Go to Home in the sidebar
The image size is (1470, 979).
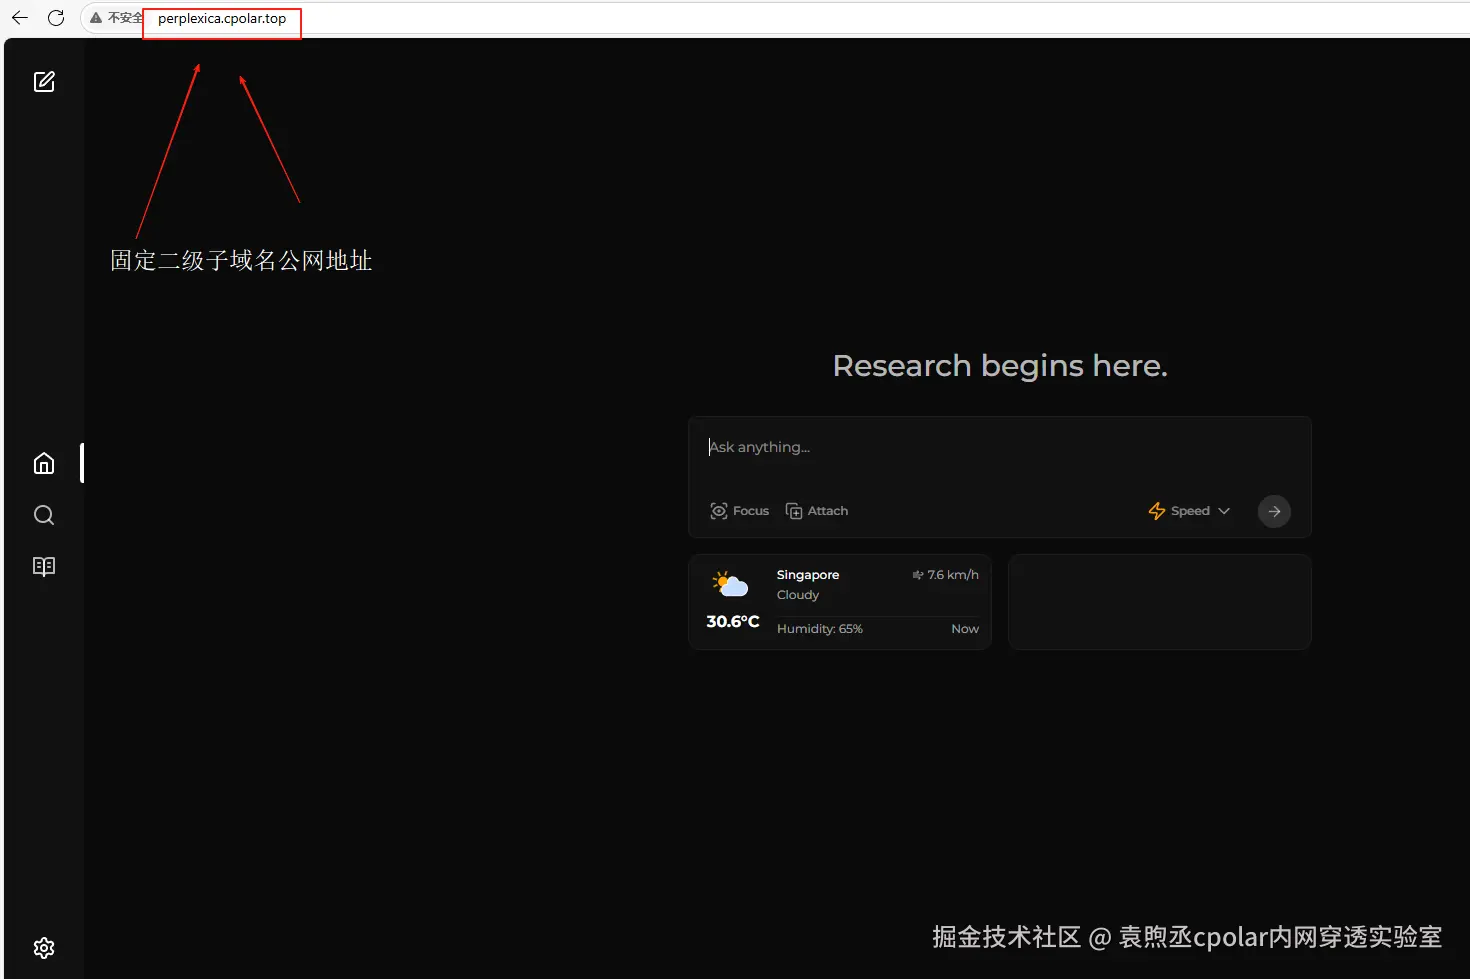(x=44, y=463)
